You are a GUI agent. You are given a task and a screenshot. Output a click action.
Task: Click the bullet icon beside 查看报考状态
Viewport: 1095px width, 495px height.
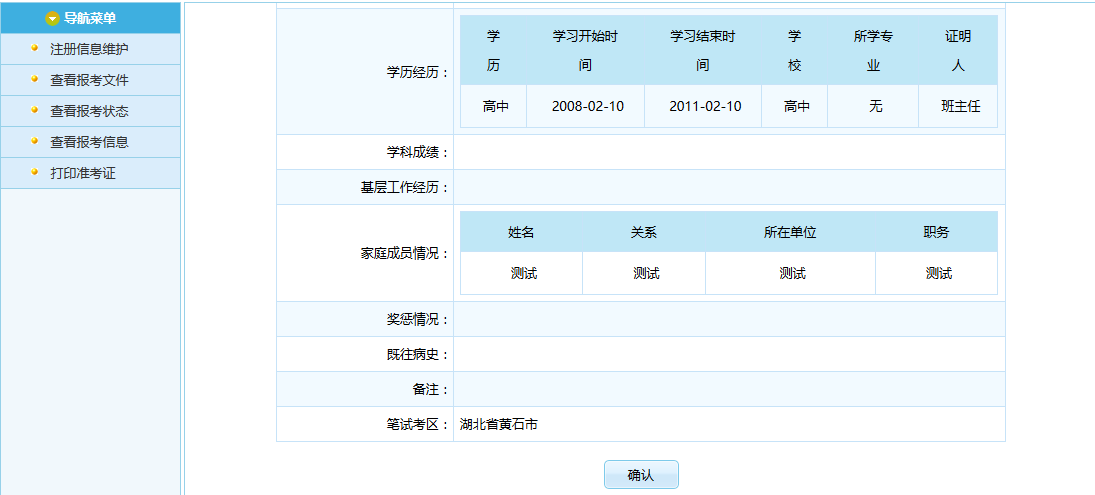(35, 110)
